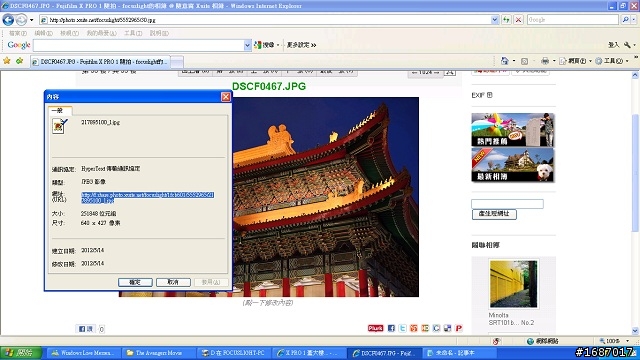640x360 pixels.
Task: Switch to 未命名 - 記事本 taskbar item
Action: (459, 353)
